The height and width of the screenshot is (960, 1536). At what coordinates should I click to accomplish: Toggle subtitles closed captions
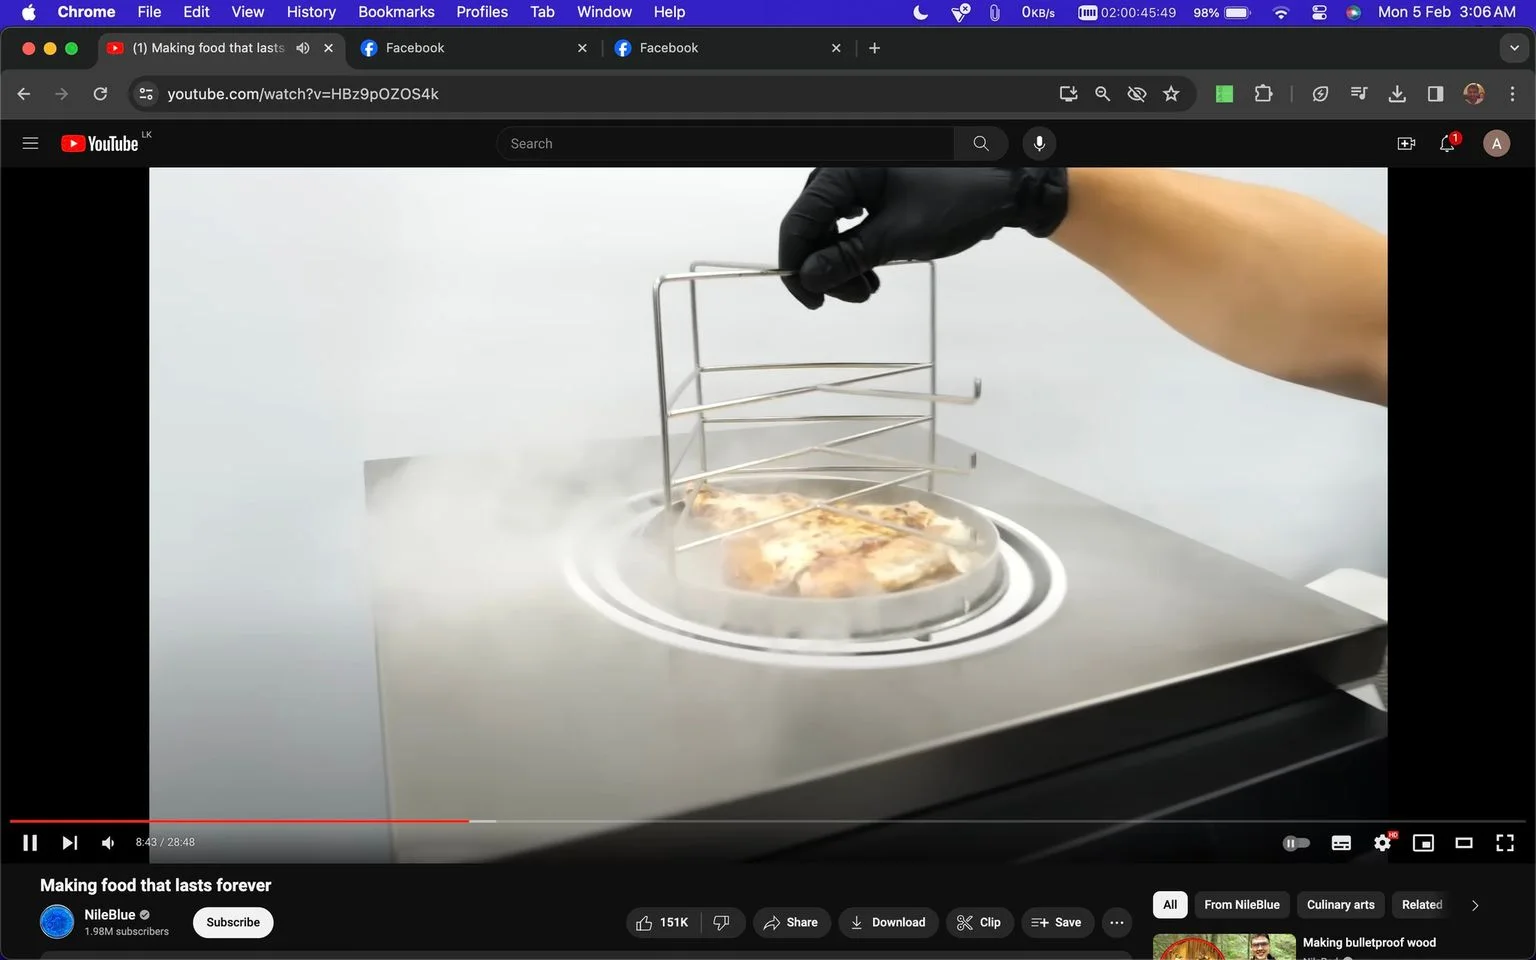tap(1341, 843)
